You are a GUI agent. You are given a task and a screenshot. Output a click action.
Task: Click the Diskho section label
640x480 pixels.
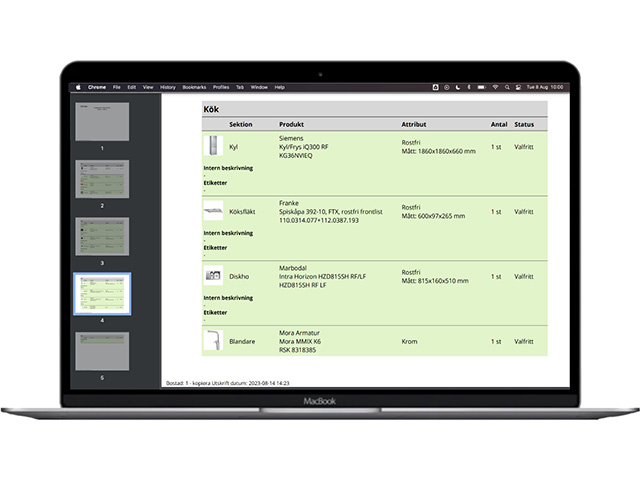click(x=239, y=276)
